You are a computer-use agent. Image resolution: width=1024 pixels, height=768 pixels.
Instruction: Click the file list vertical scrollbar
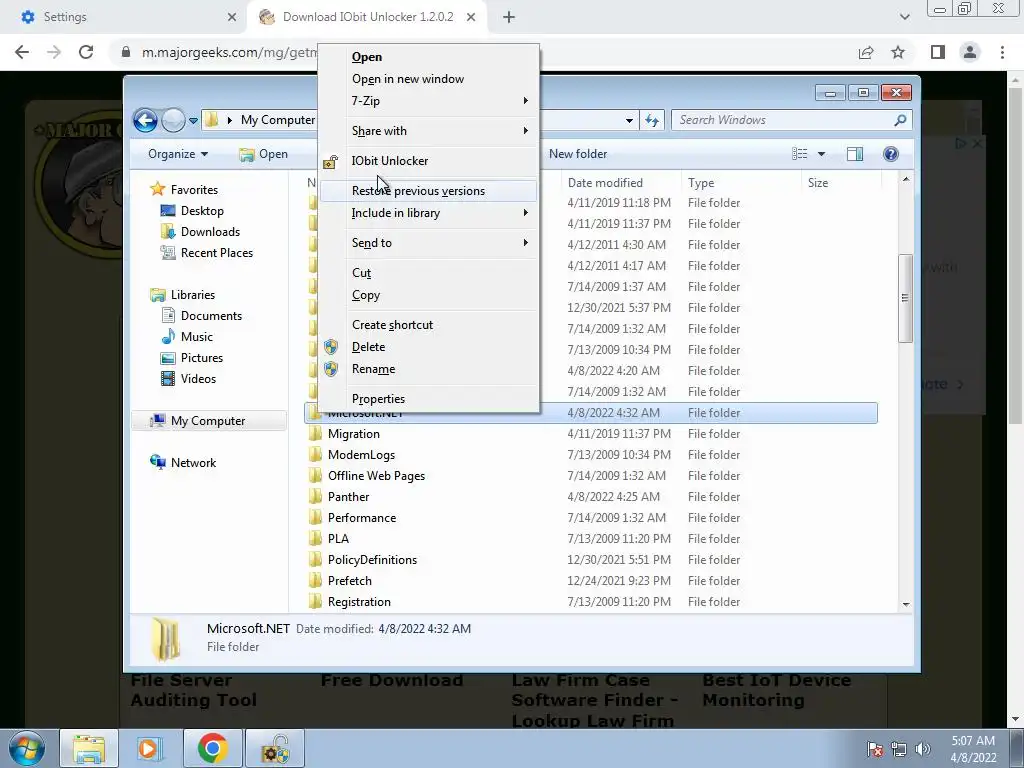[905, 298]
